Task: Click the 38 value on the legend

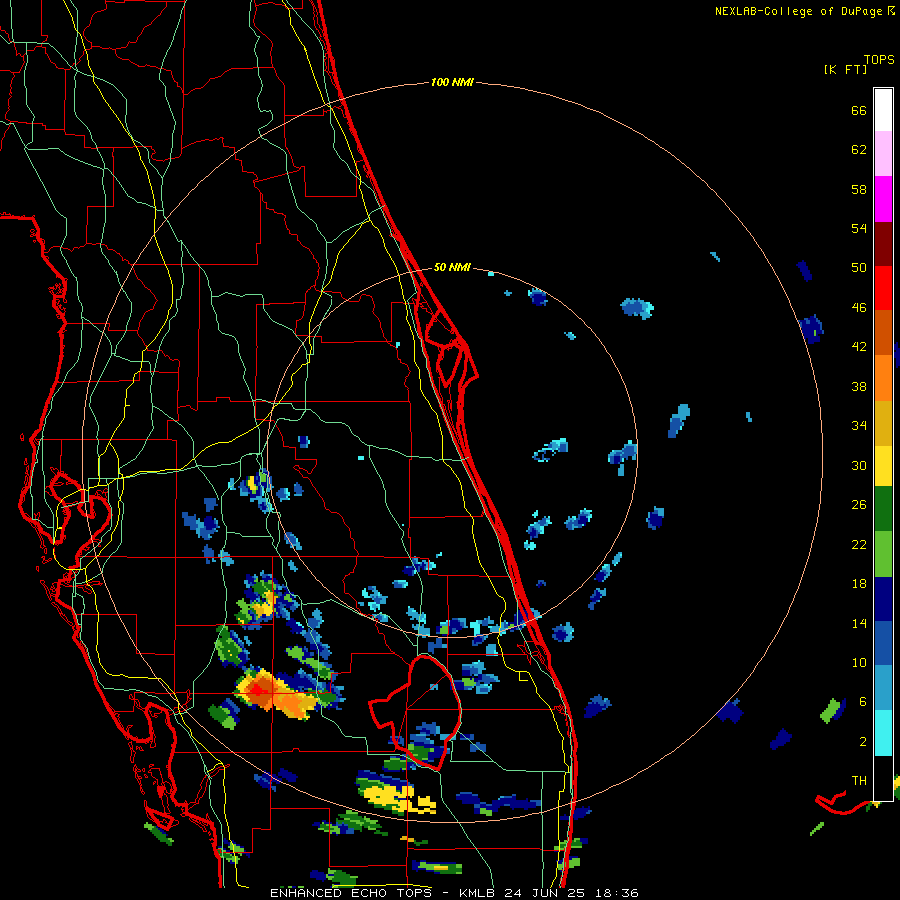Action: (x=859, y=386)
